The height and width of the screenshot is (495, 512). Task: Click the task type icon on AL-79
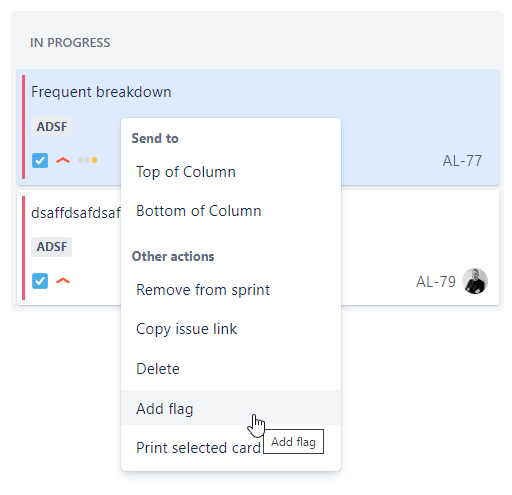coord(40,281)
